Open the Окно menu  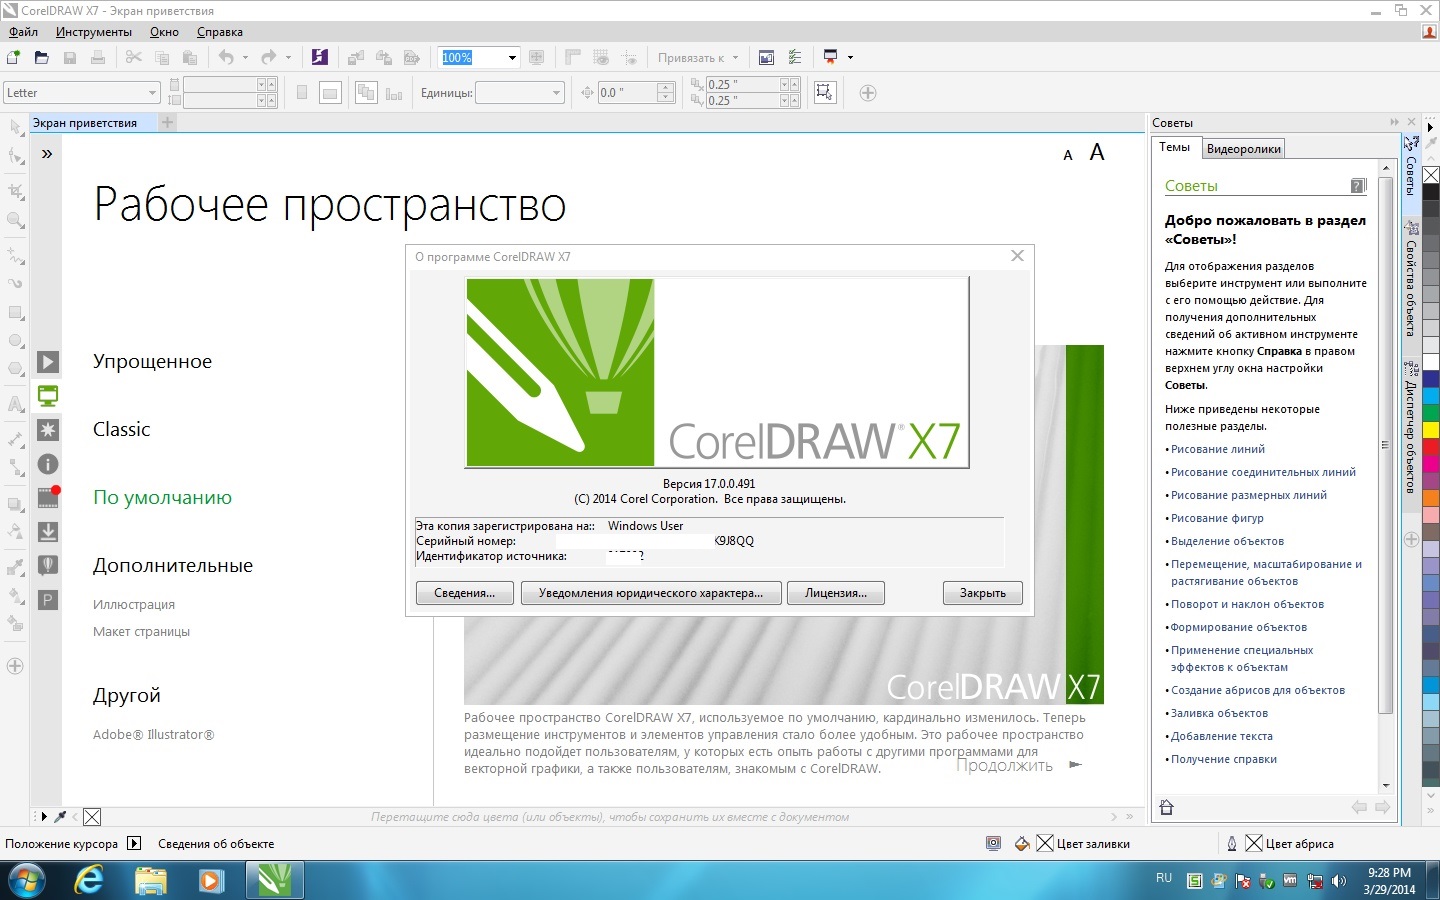tap(164, 32)
